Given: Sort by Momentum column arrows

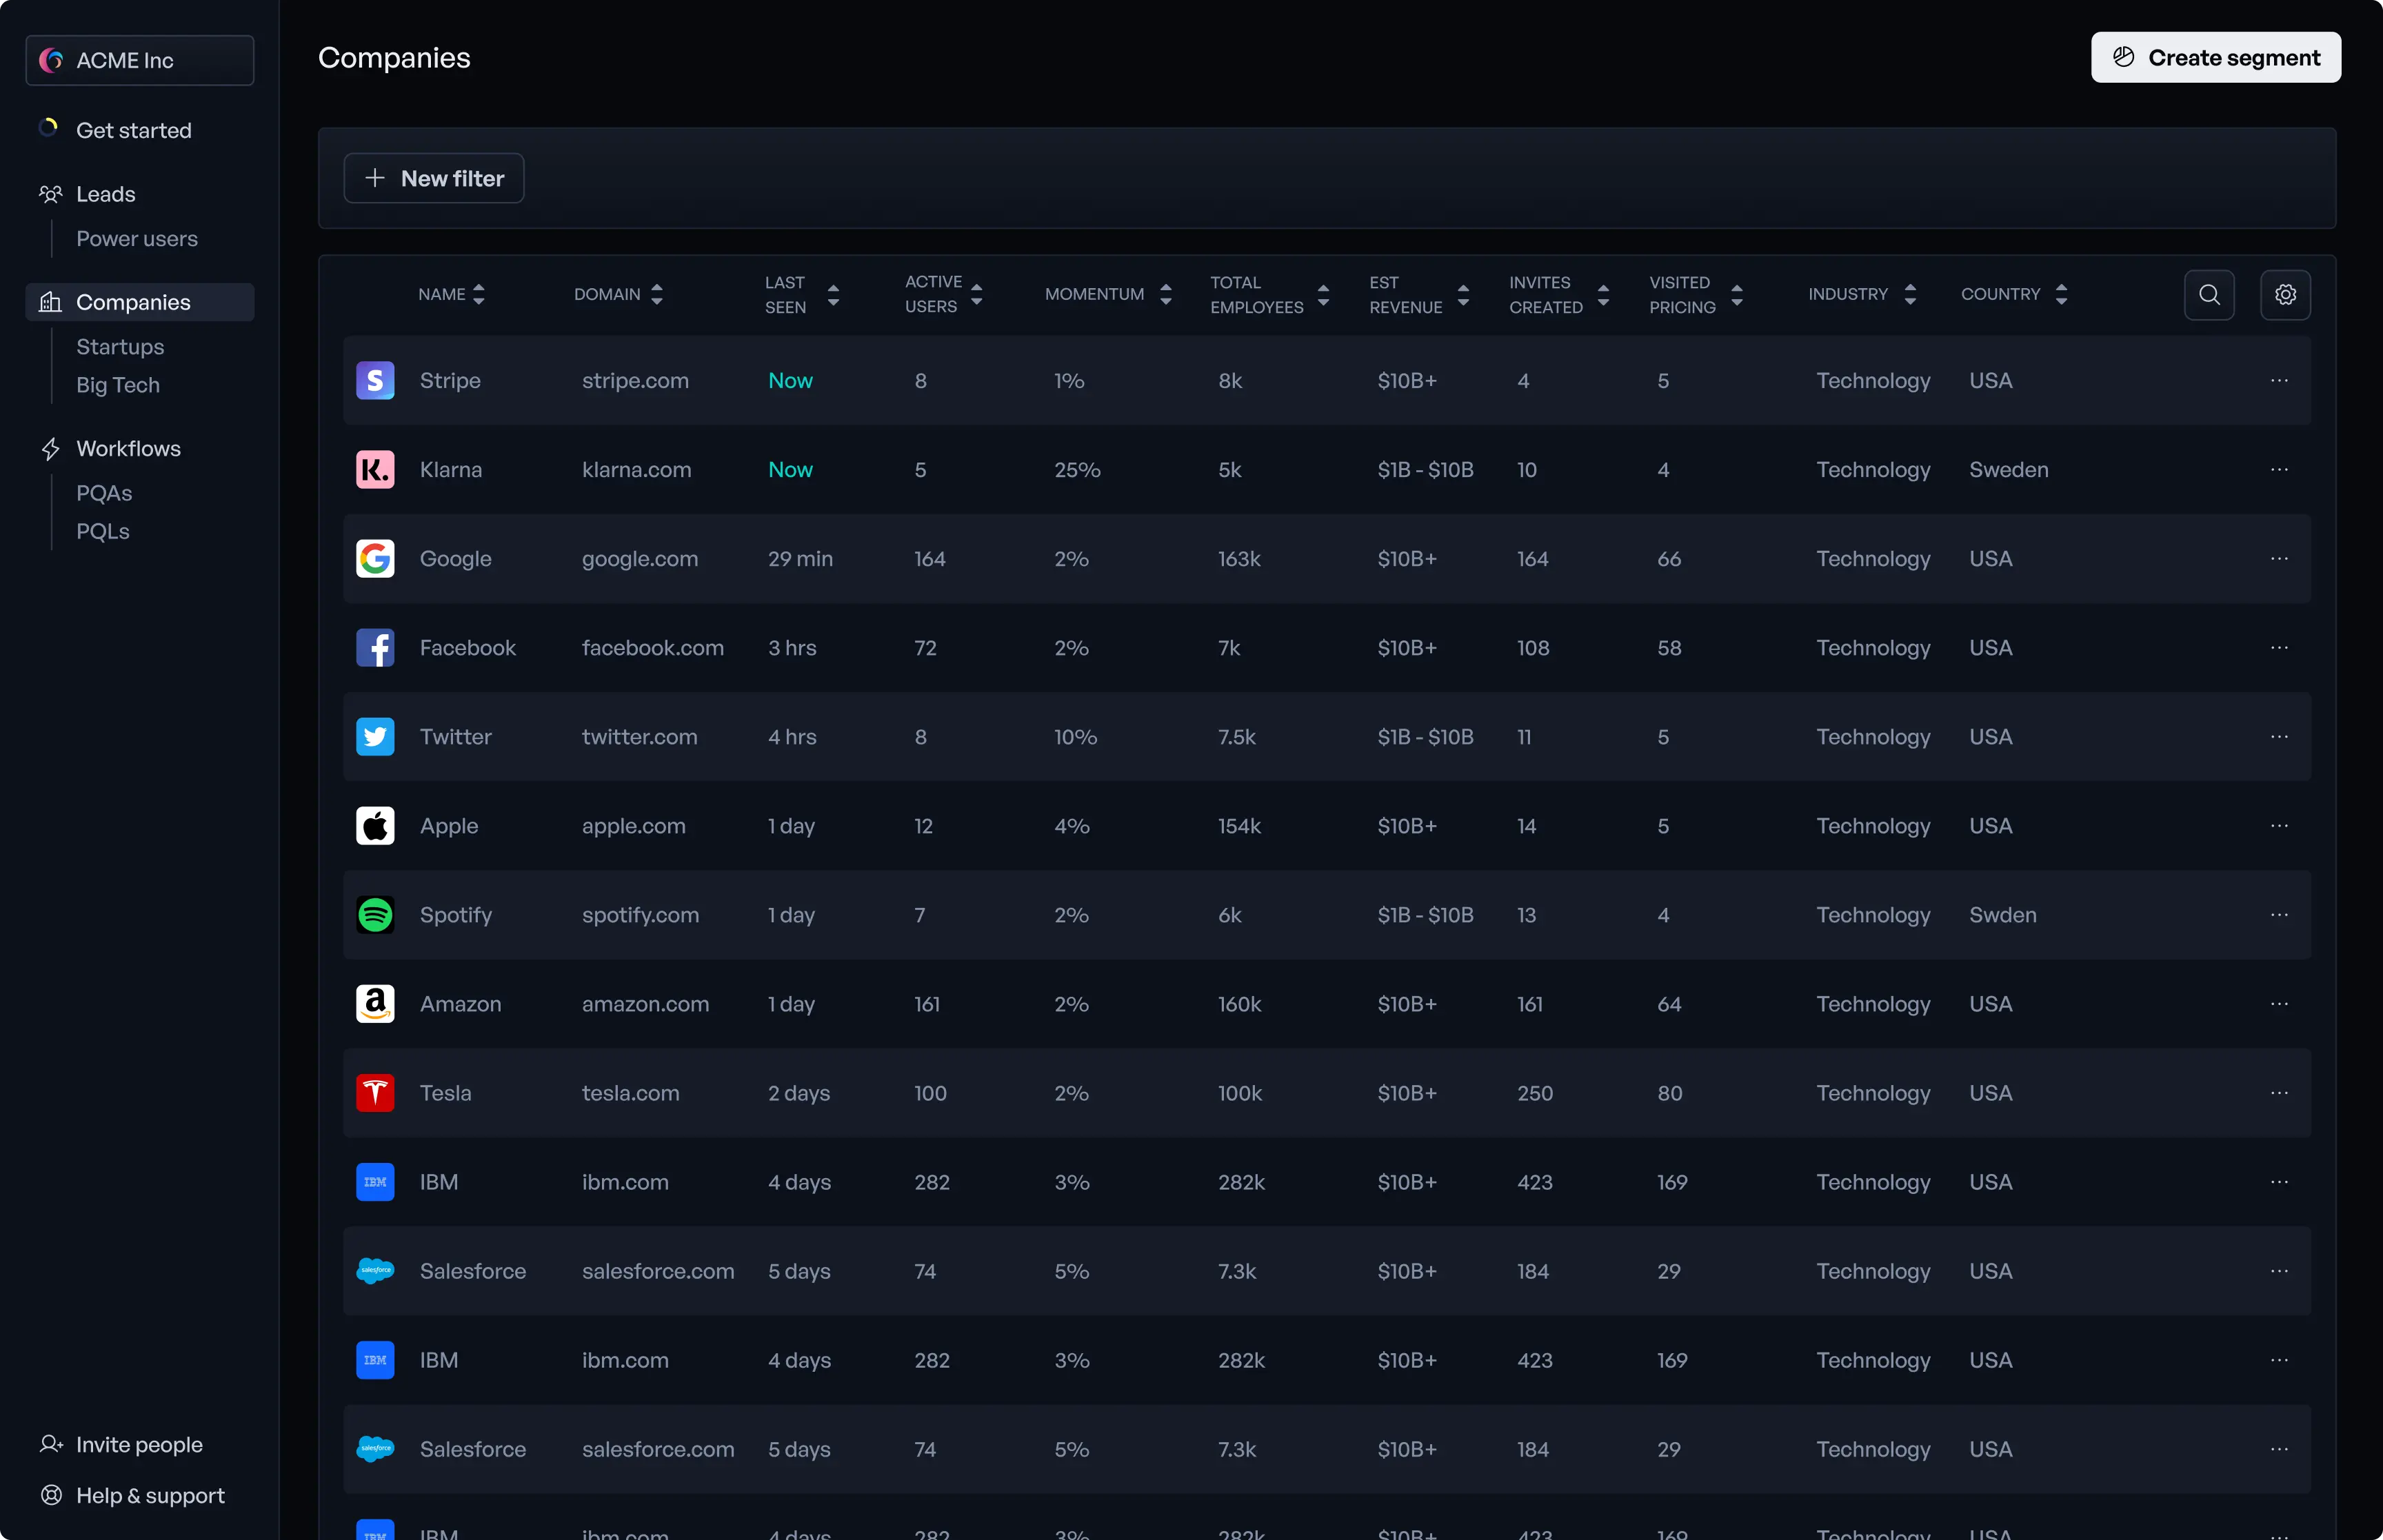Looking at the screenshot, I should click(x=1166, y=294).
